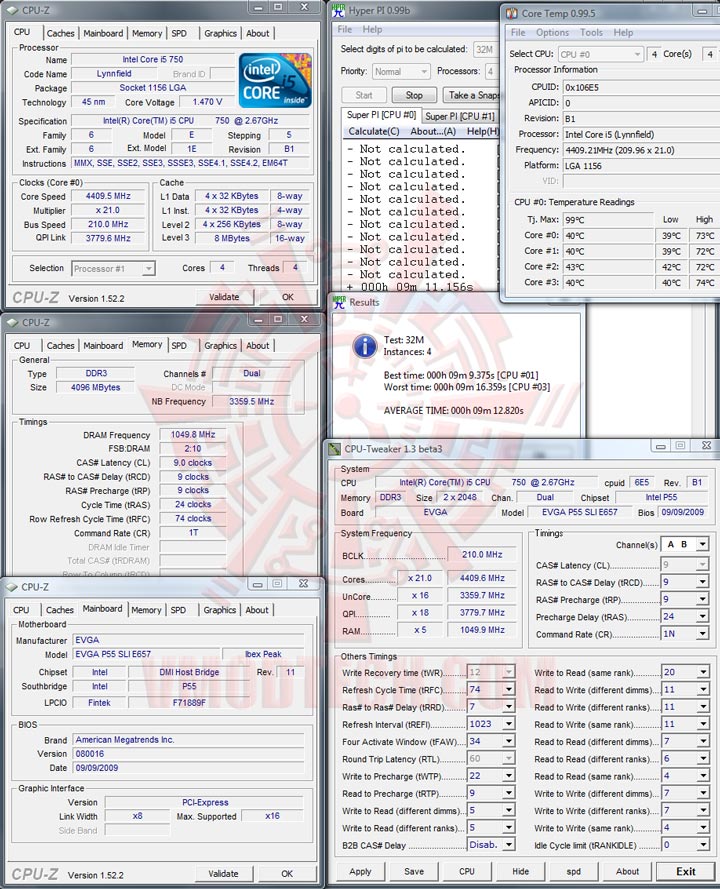Expand the RAS# to CAS# Delay (tRCD) dropdown
Image resolution: width=720 pixels, height=889 pixels.
pyautogui.click(x=703, y=582)
